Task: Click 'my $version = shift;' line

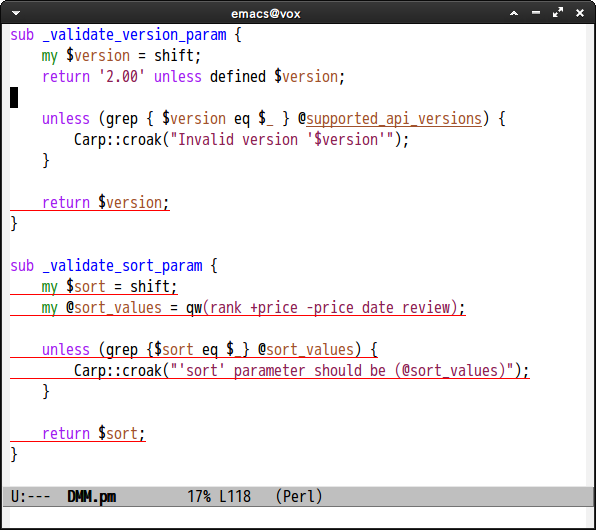Action: [121, 56]
